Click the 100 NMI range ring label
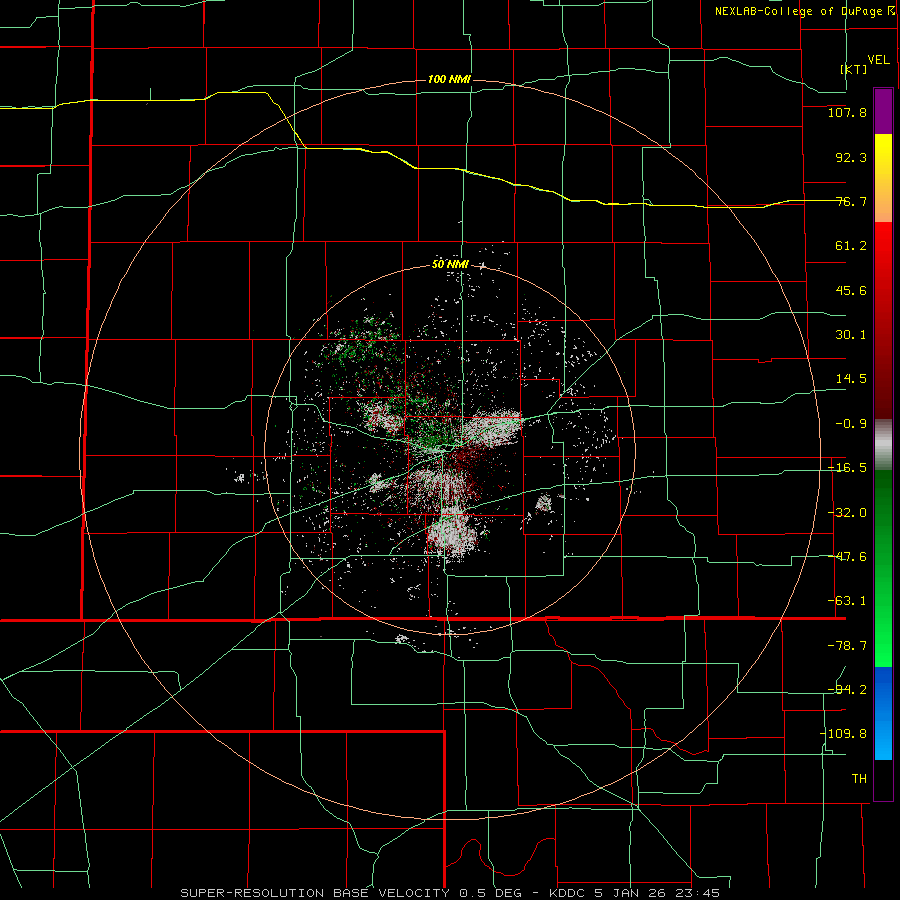Screen dimensions: 900x900 449,79
